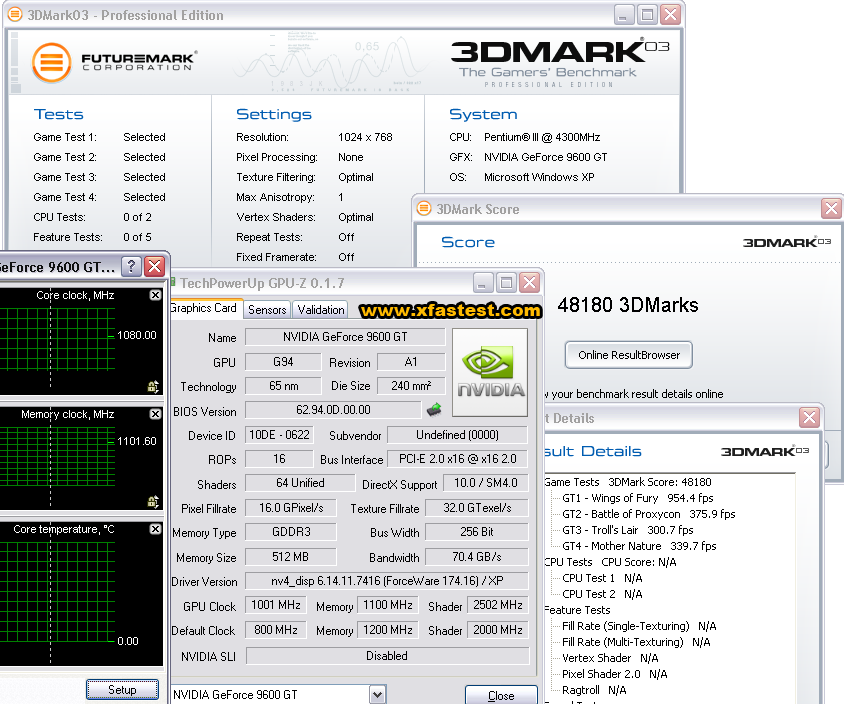Click the "Pentium® III @ 4300MHz" CPU text
Viewport: 844px width, 704px height.
tap(542, 137)
